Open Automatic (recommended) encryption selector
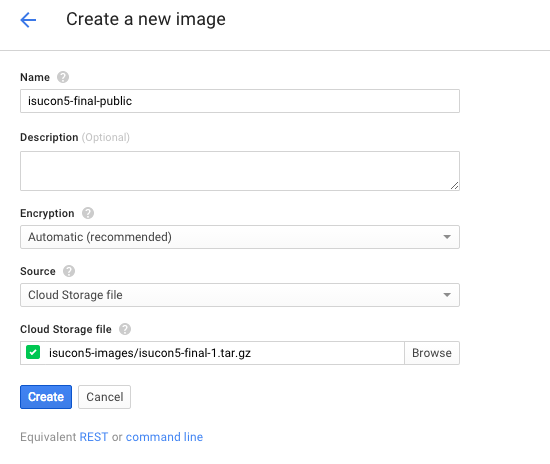 tap(240, 237)
